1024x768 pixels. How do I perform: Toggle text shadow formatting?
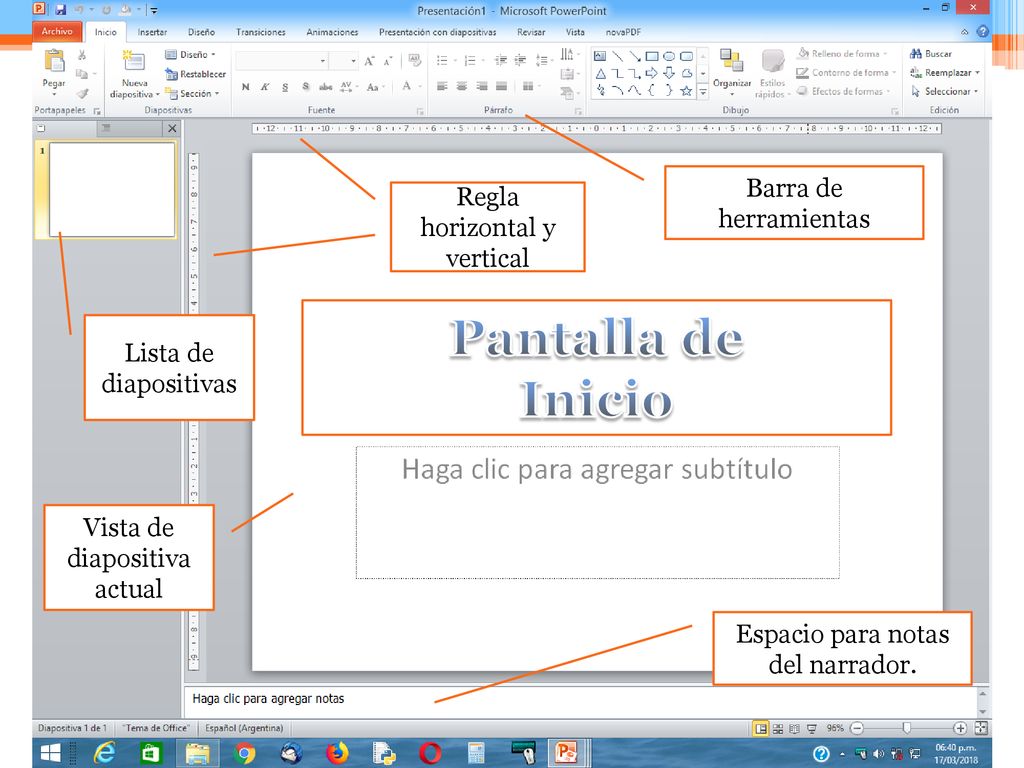click(305, 87)
